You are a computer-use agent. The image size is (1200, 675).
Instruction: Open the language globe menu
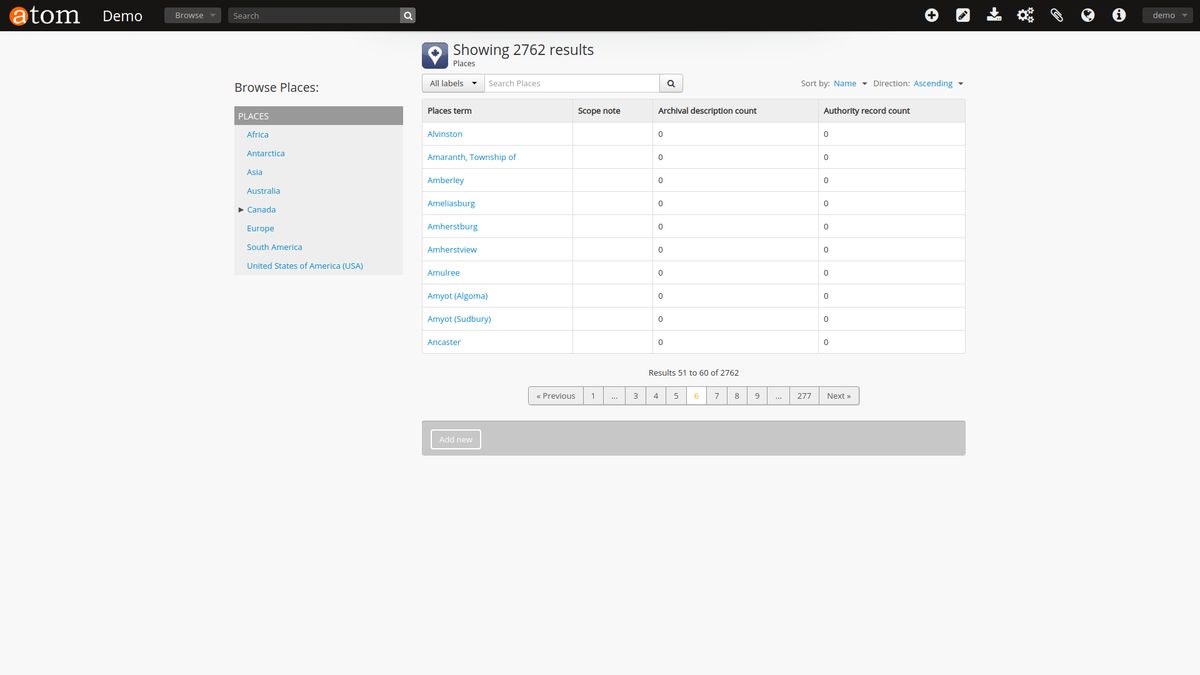coord(1087,15)
